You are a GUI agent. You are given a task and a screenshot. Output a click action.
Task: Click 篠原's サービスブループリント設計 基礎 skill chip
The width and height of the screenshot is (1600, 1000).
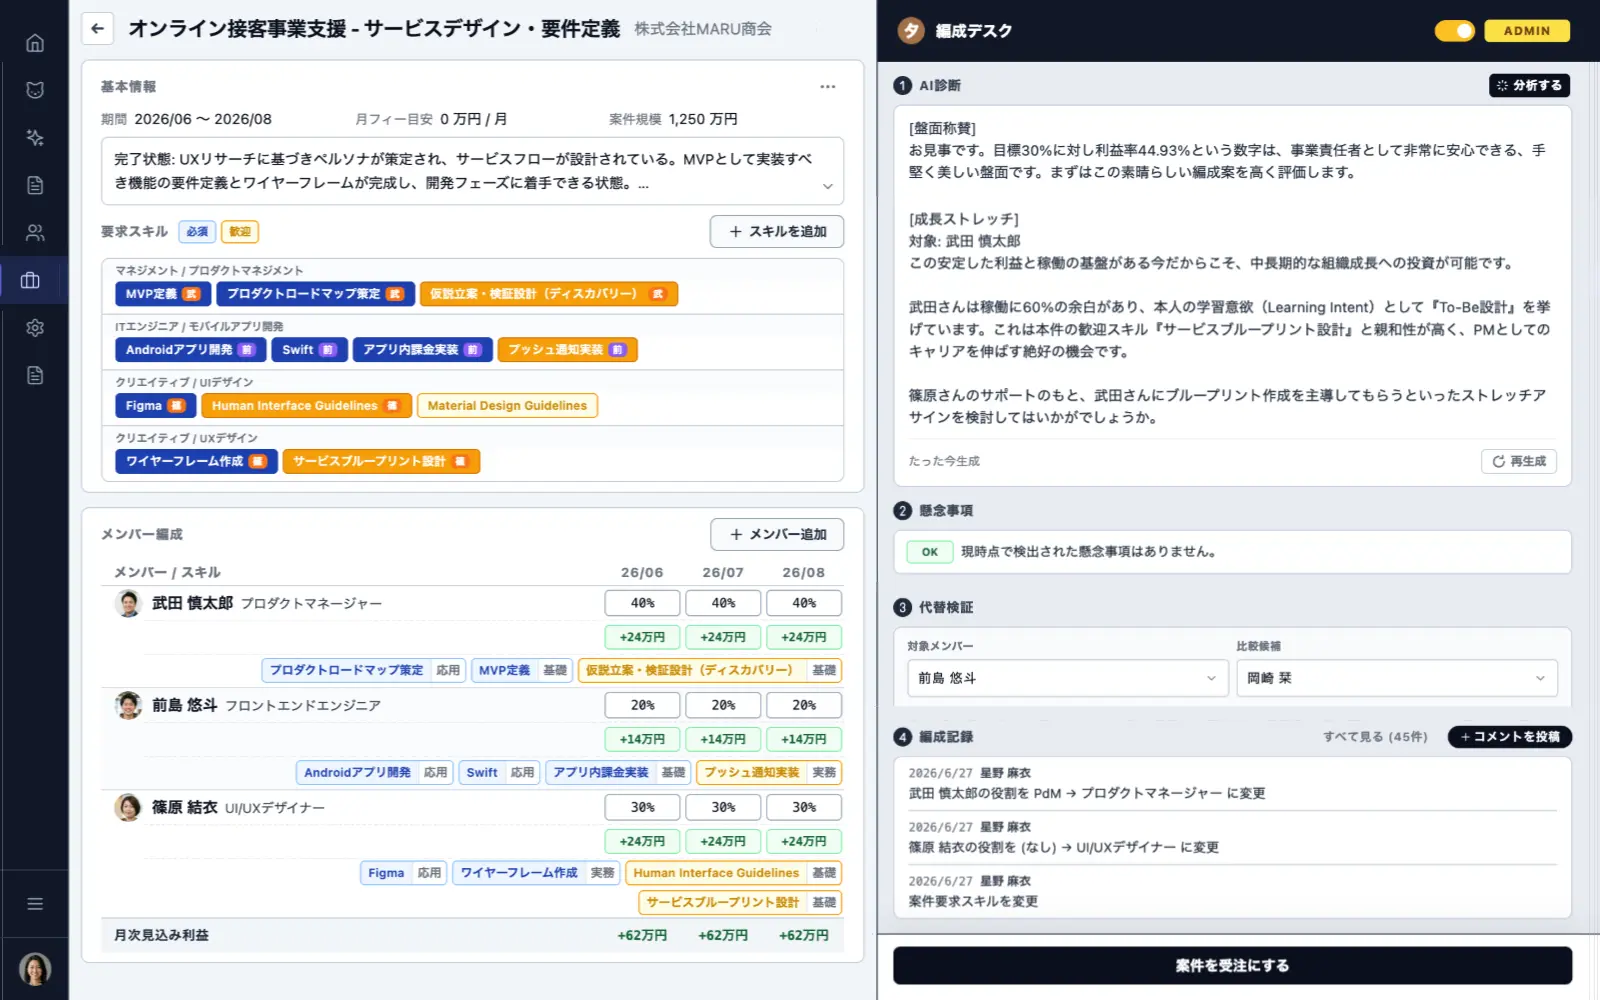coord(740,903)
